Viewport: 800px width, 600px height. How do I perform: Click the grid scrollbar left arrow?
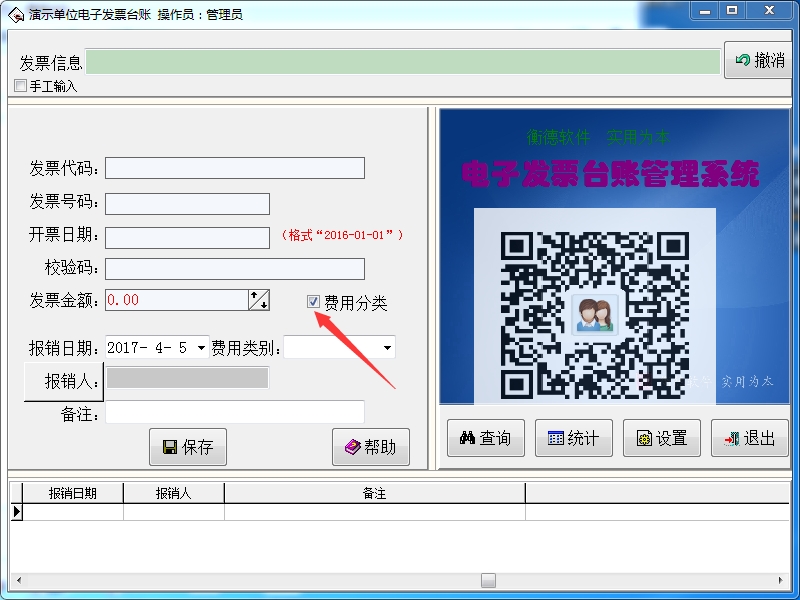[x=19, y=580]
